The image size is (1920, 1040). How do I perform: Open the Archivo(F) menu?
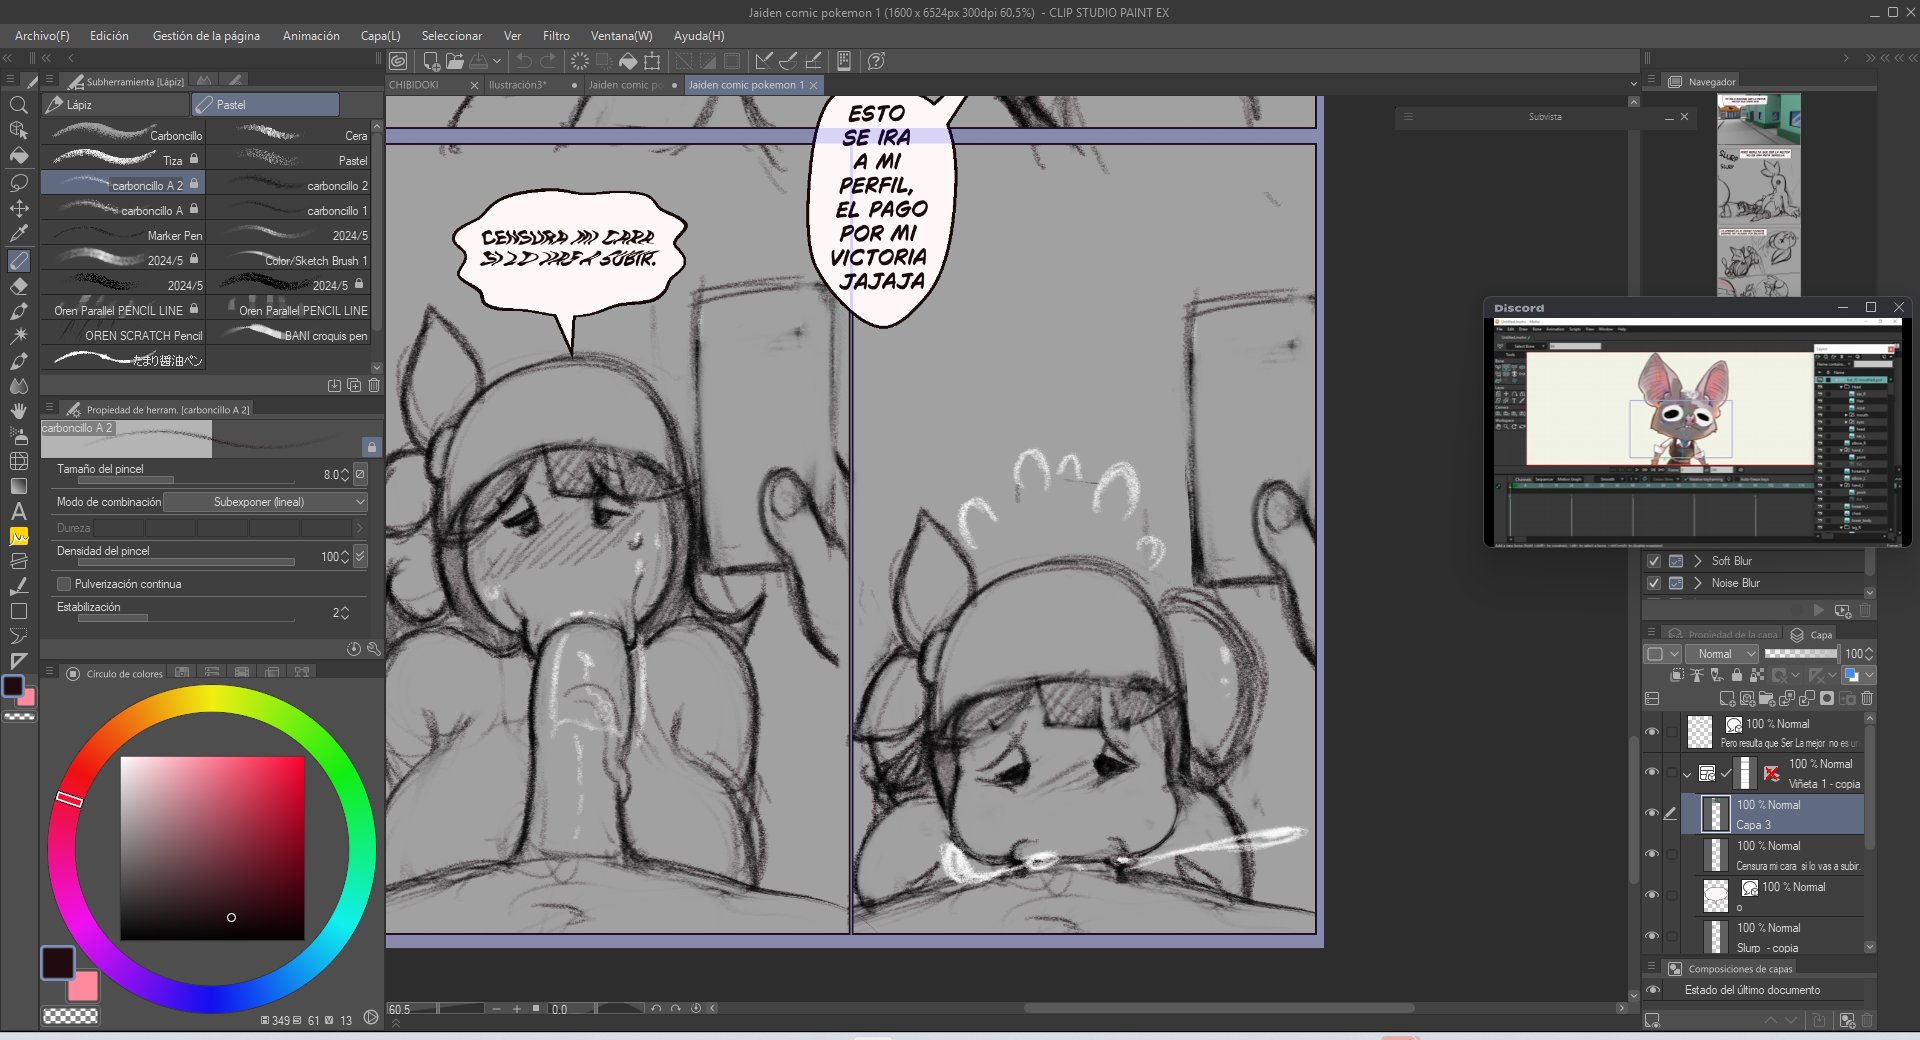tap(42, 36)
